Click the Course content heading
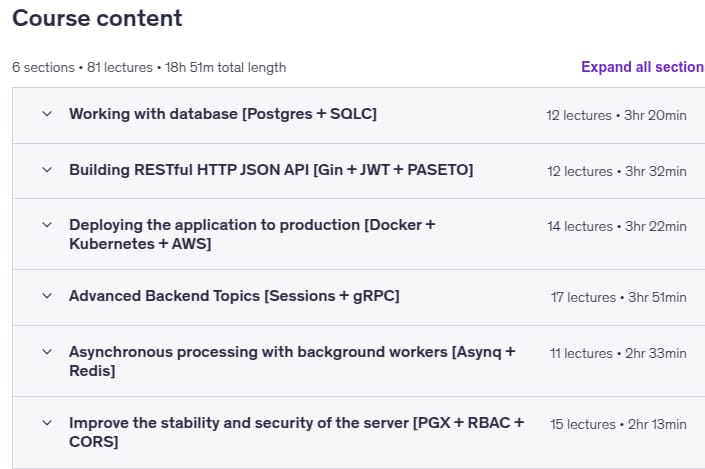The width and height of the screenshot is (705, 469). tap(97, 18)
